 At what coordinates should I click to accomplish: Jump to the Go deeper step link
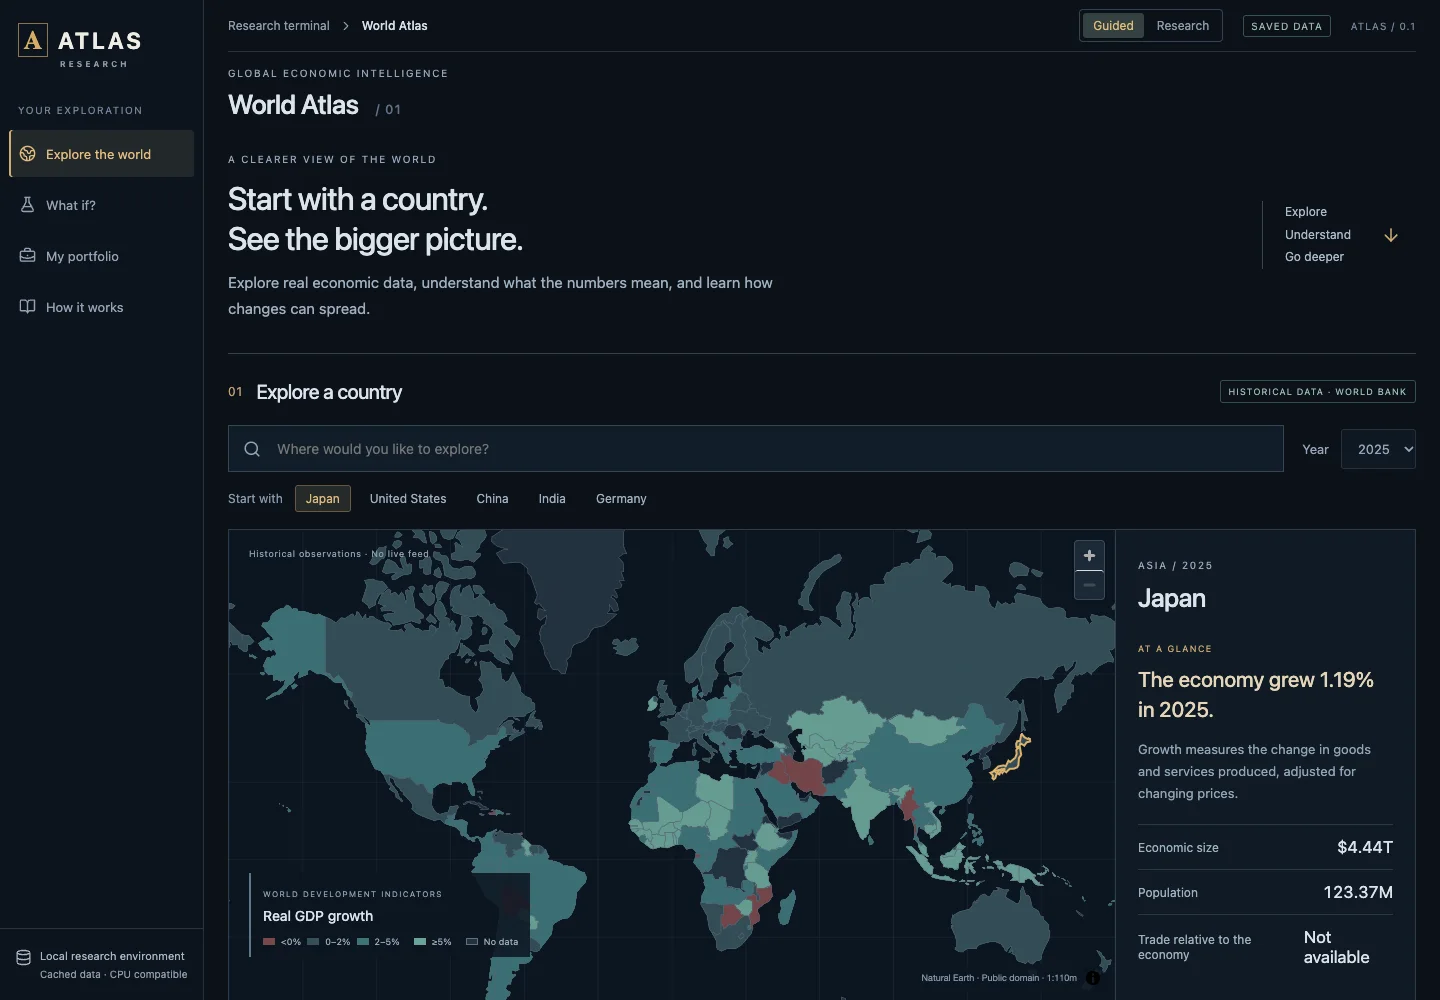click(1314, 257)
